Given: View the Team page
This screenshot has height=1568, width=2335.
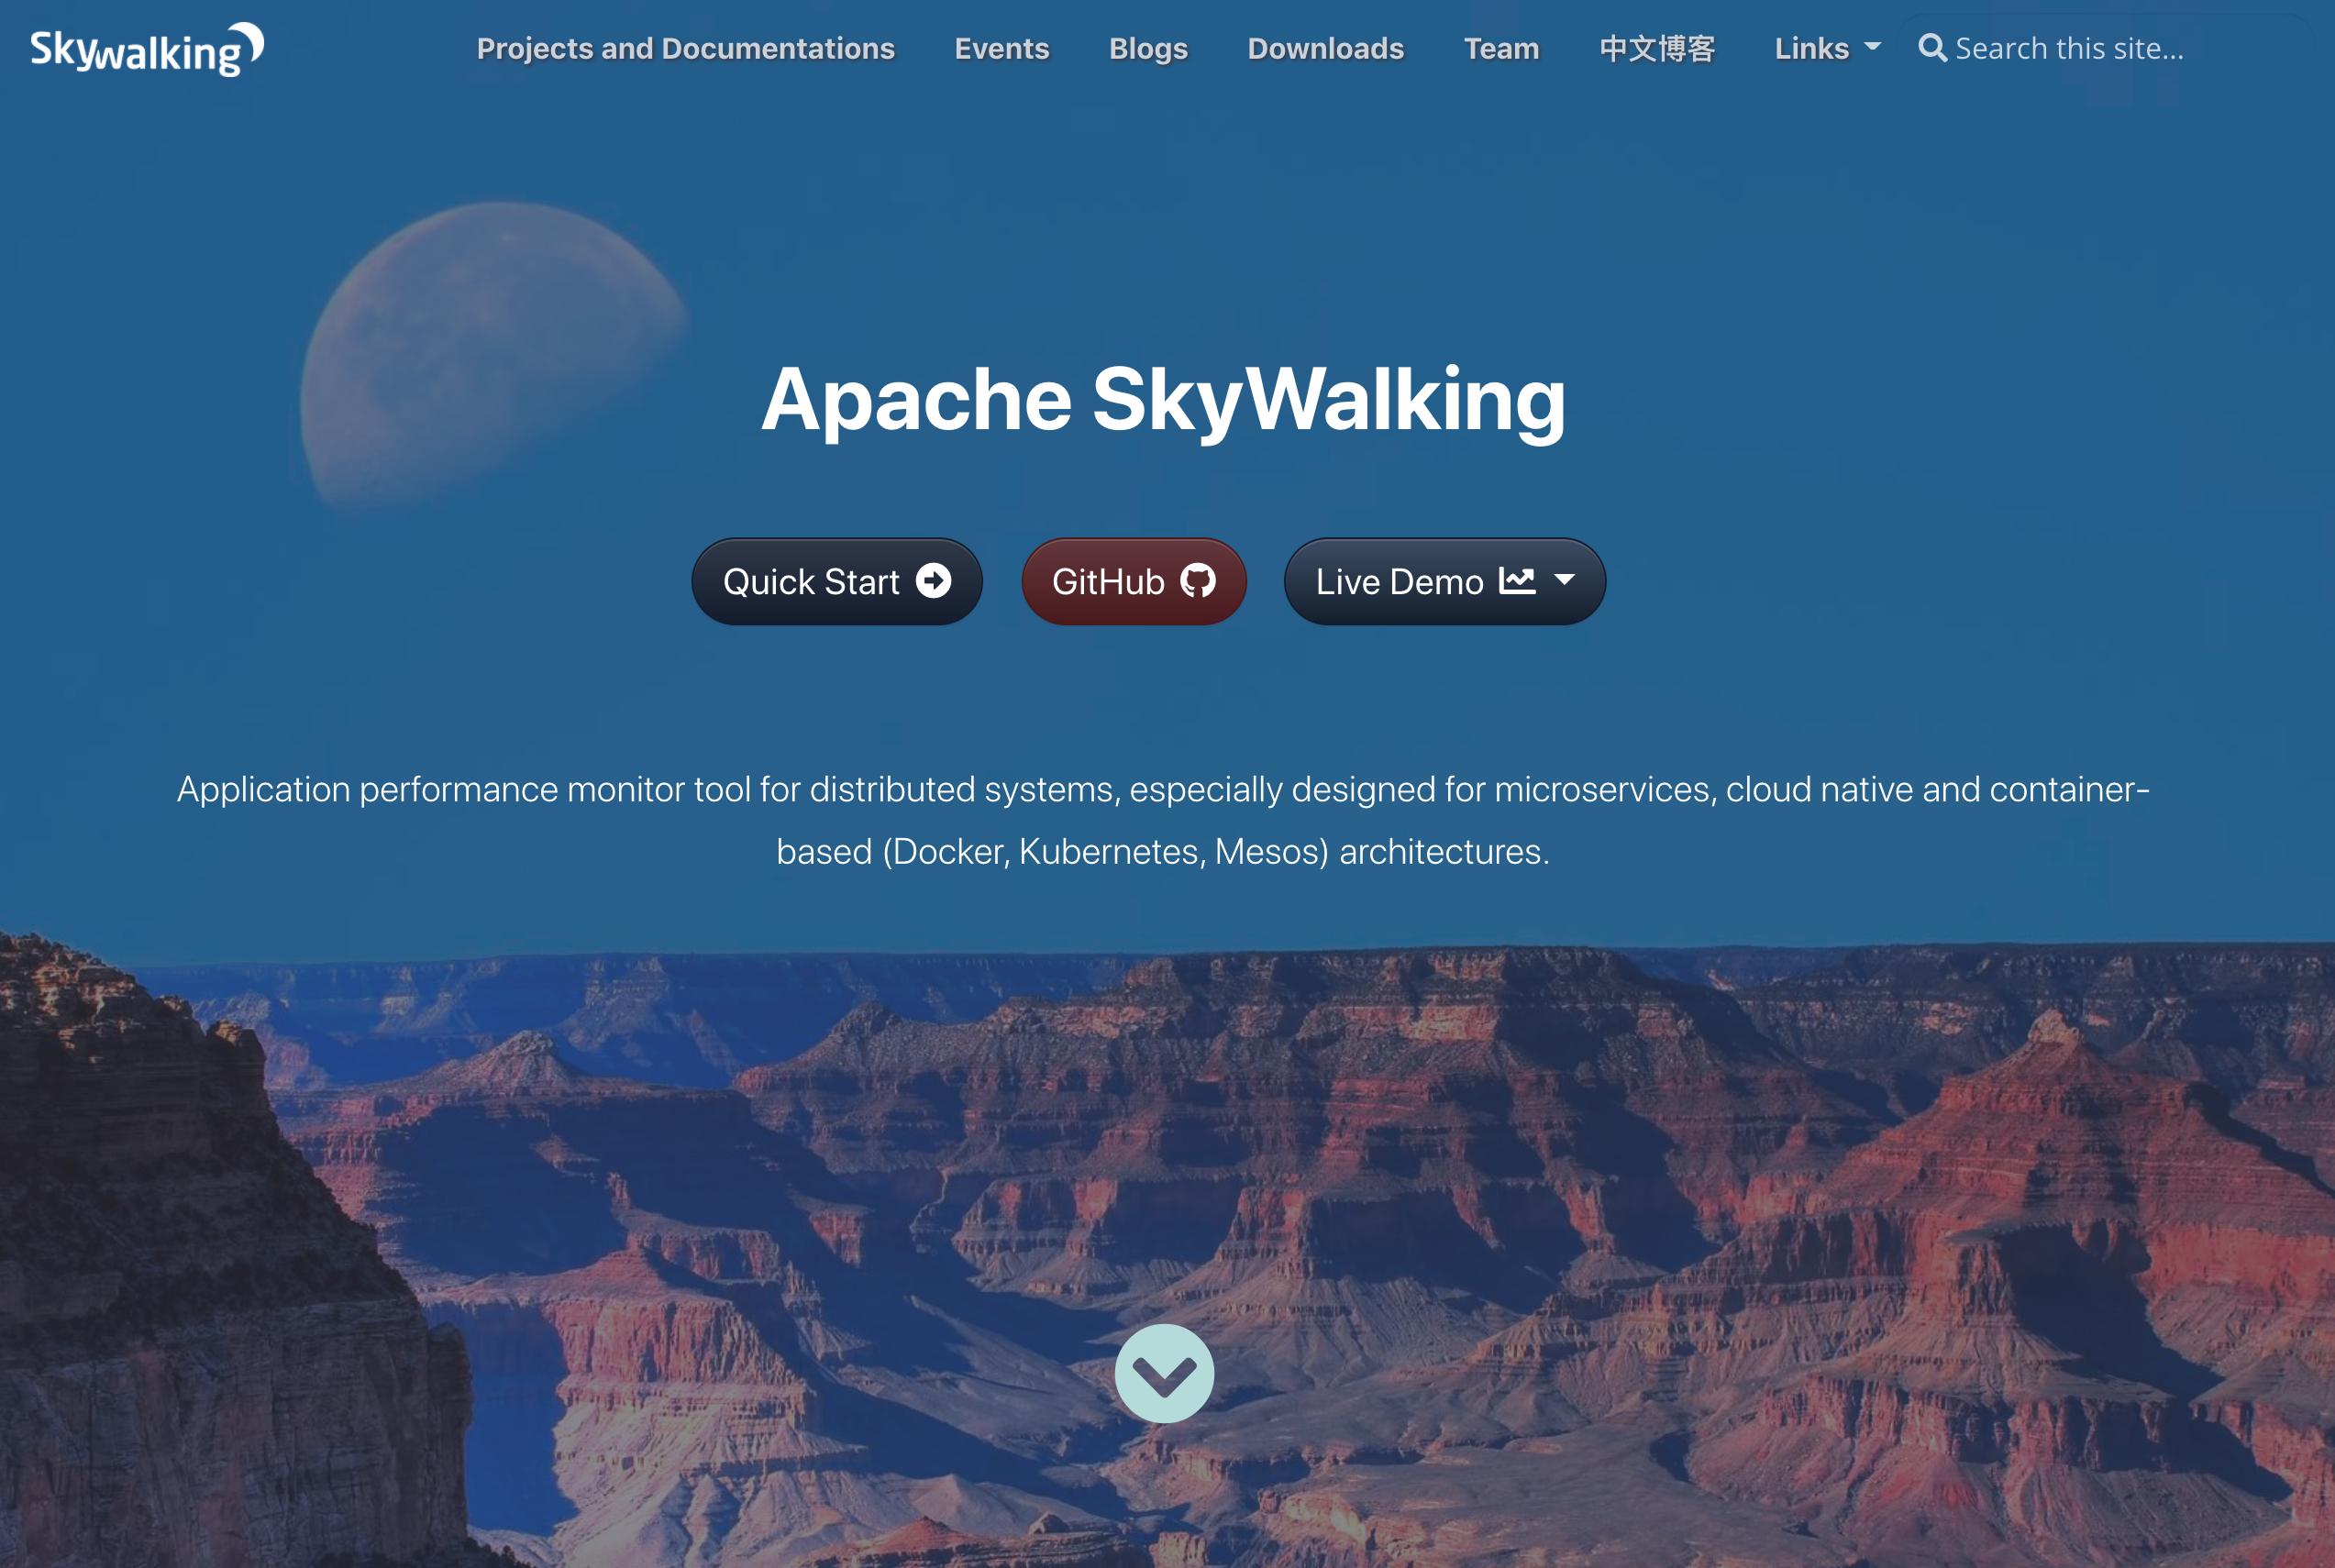Looking at the screenshot, I should 1501,49.
